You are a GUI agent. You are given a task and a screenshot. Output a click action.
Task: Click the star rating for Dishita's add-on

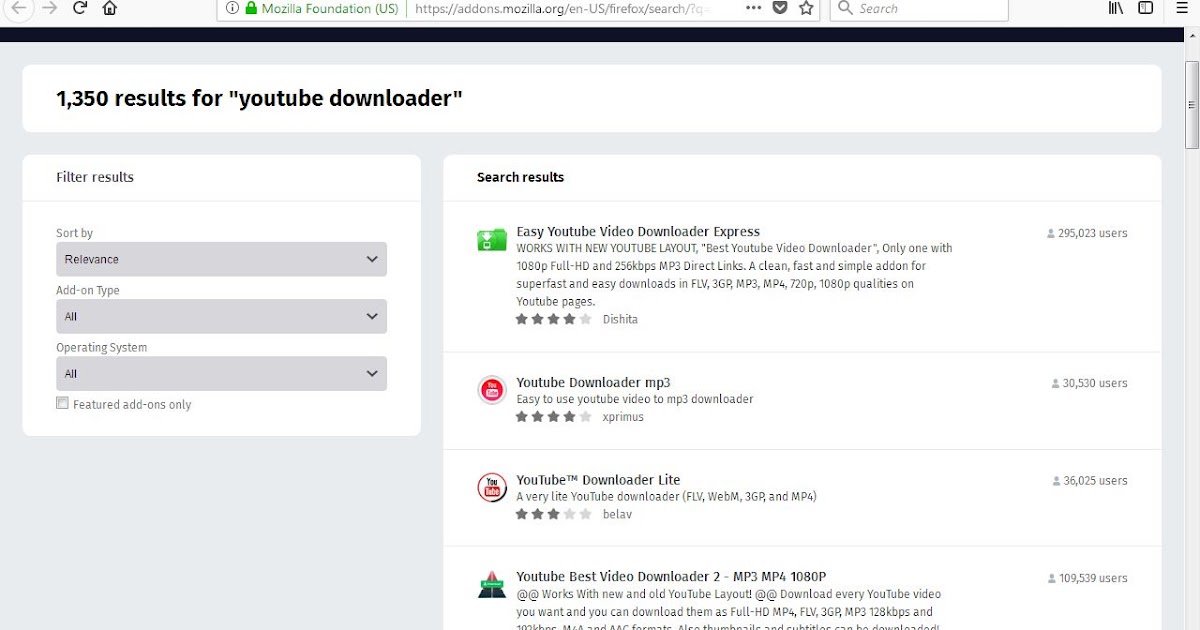[x=554, y=319]
